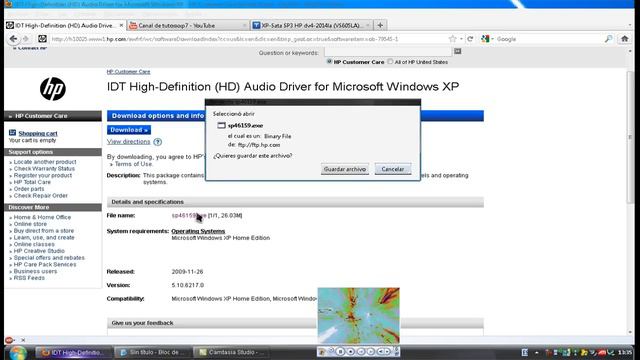Click the help question mark icon near View directions
The height and width of the screenshot is (360, 640).
[x=158, y=142]
